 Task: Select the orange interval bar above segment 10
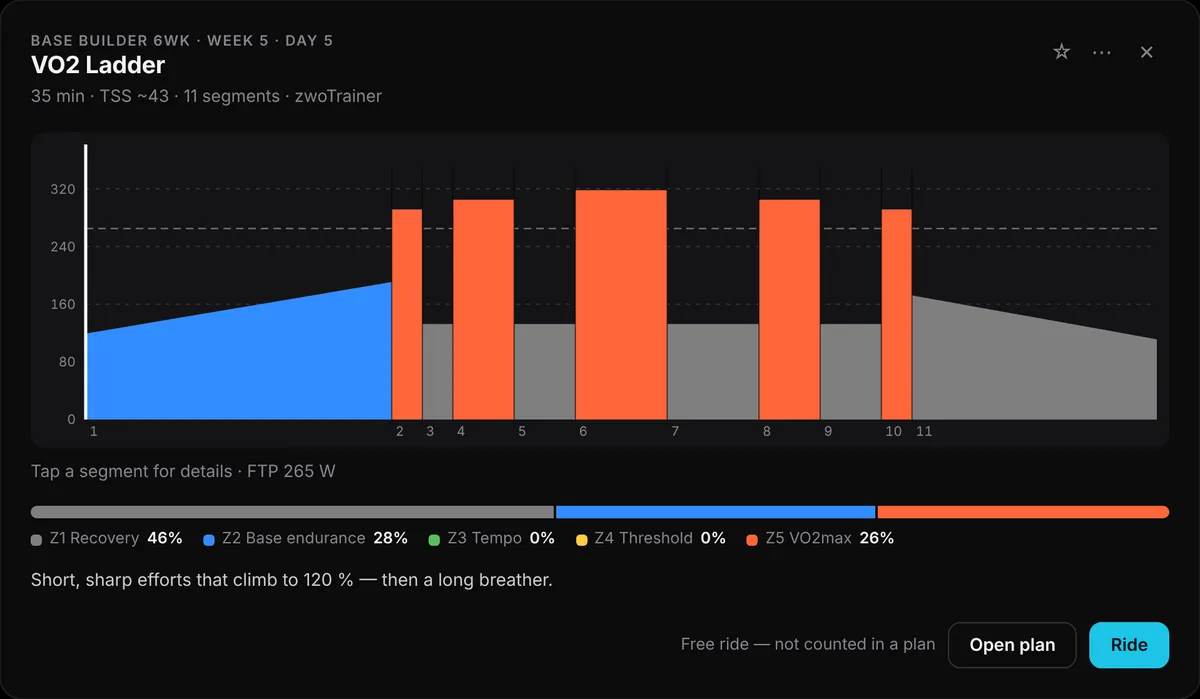897,314
